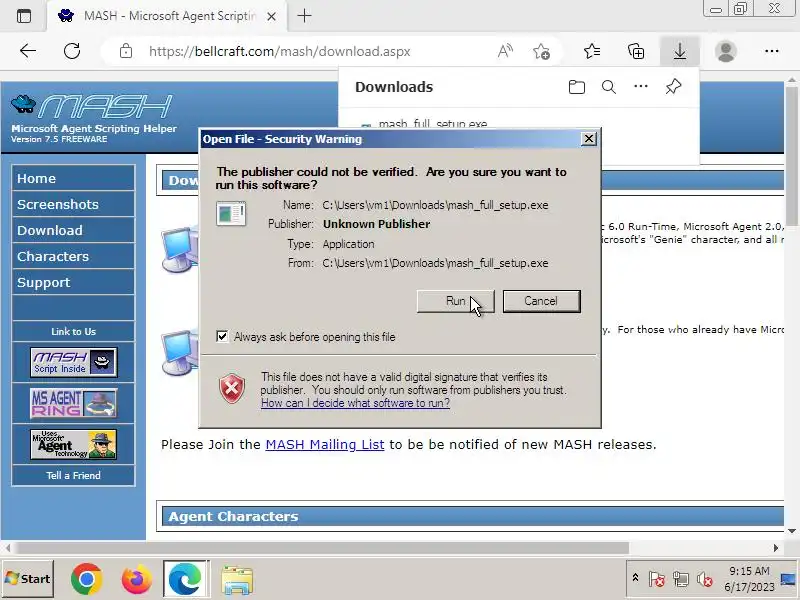Viewport: 800px width, 600px height.
Task: Click the Uses Microsoft Agent Technology banner
Action: click(73, 444)
